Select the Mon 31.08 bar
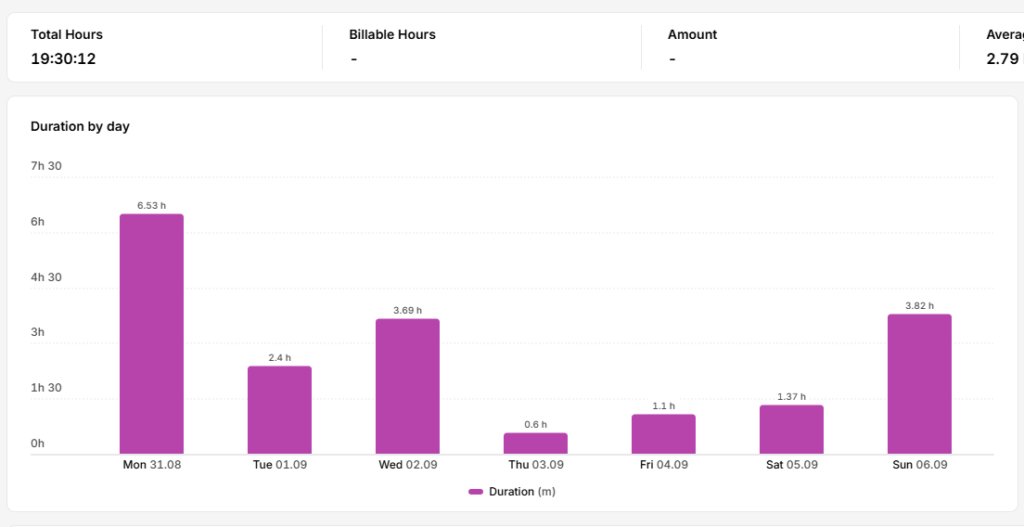The width and height of the screenshot is (1024, 527). (152, 334)
